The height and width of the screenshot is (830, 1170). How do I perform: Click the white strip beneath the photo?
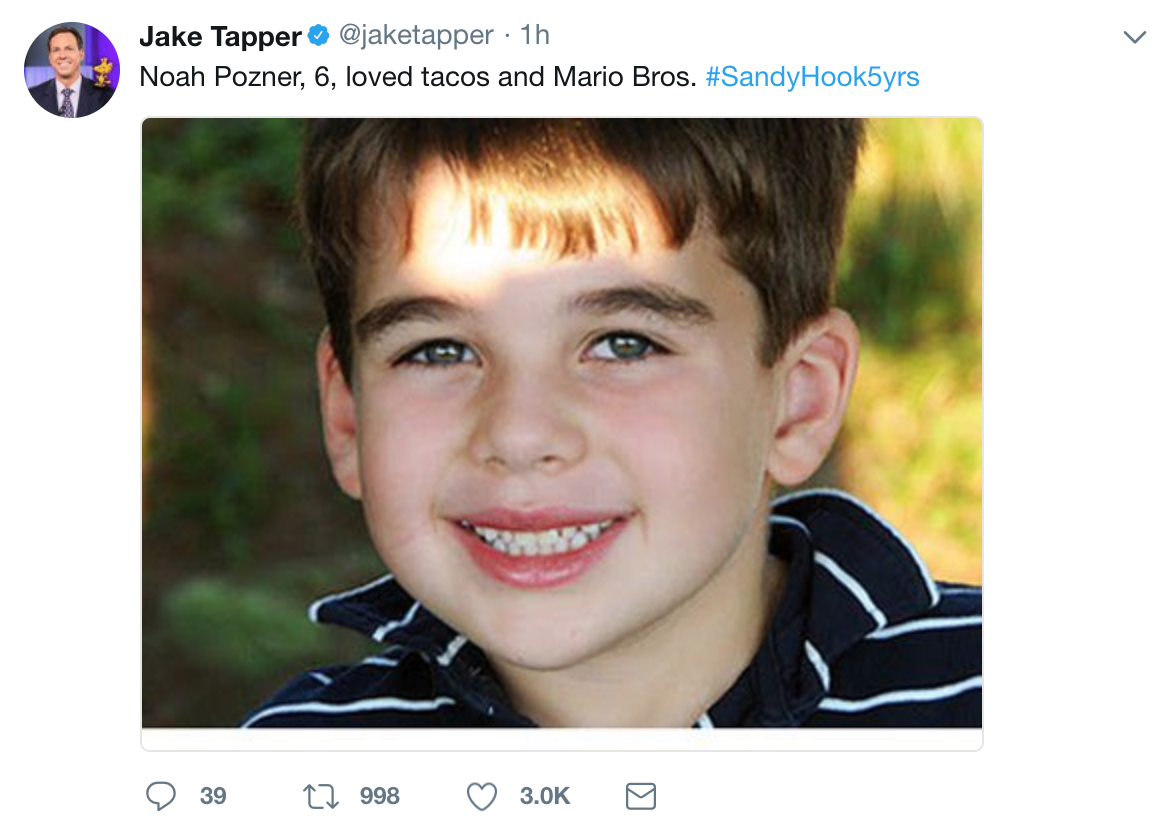point(561,739)
